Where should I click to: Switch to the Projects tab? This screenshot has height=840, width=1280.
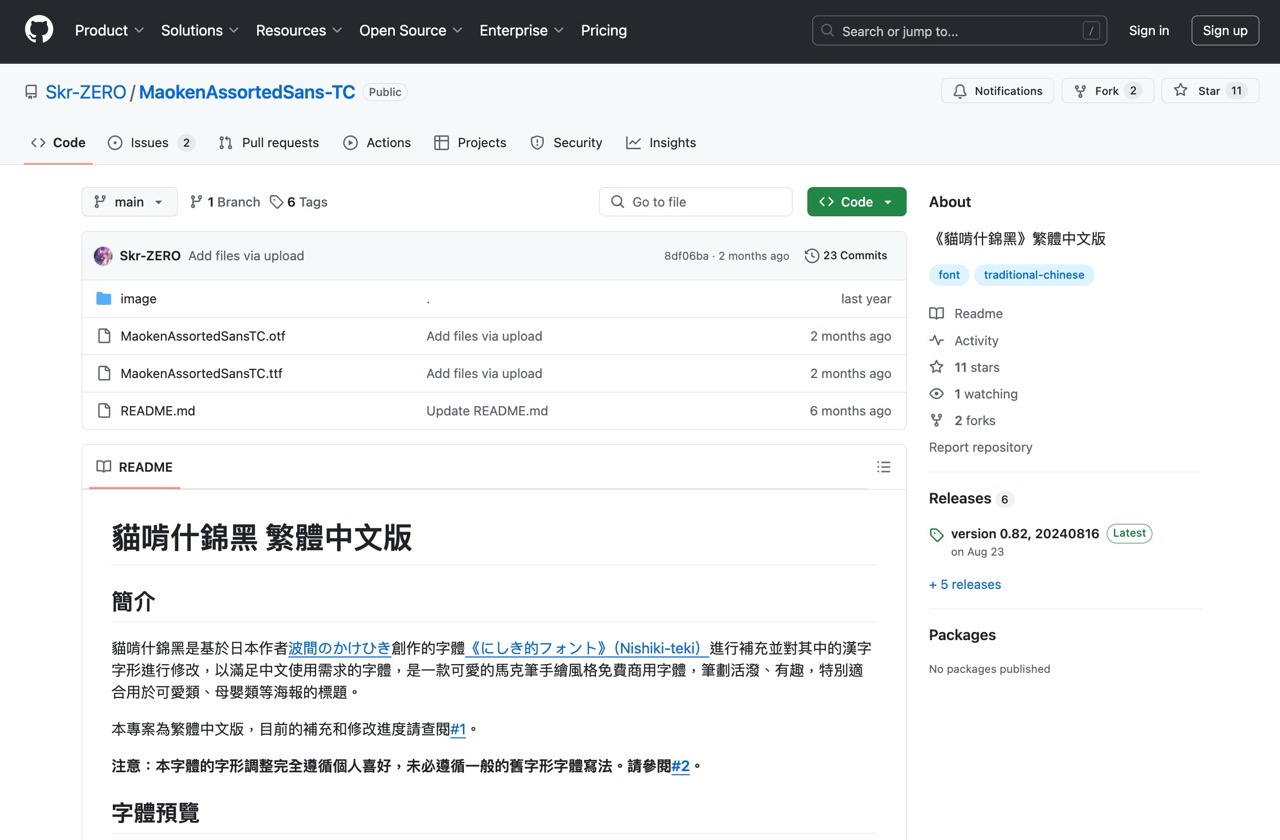coord(470,143)
